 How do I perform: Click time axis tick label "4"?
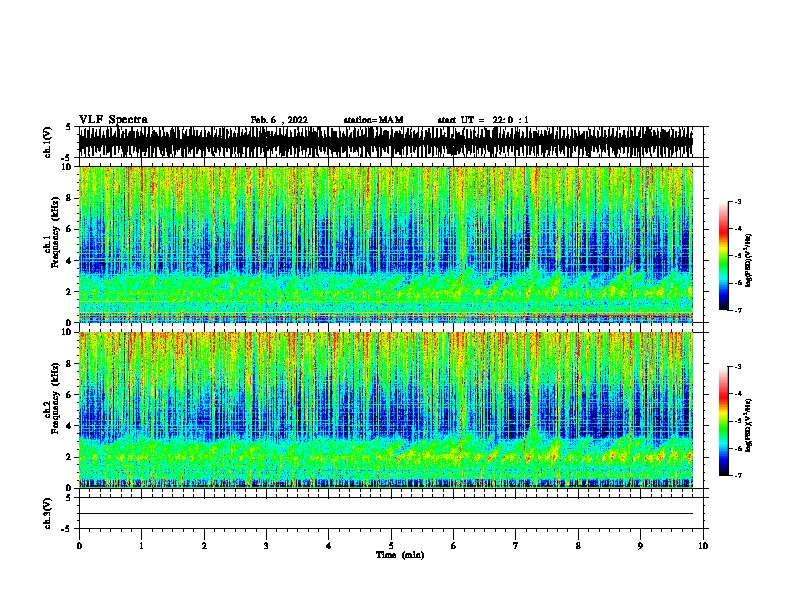(329, 546)
